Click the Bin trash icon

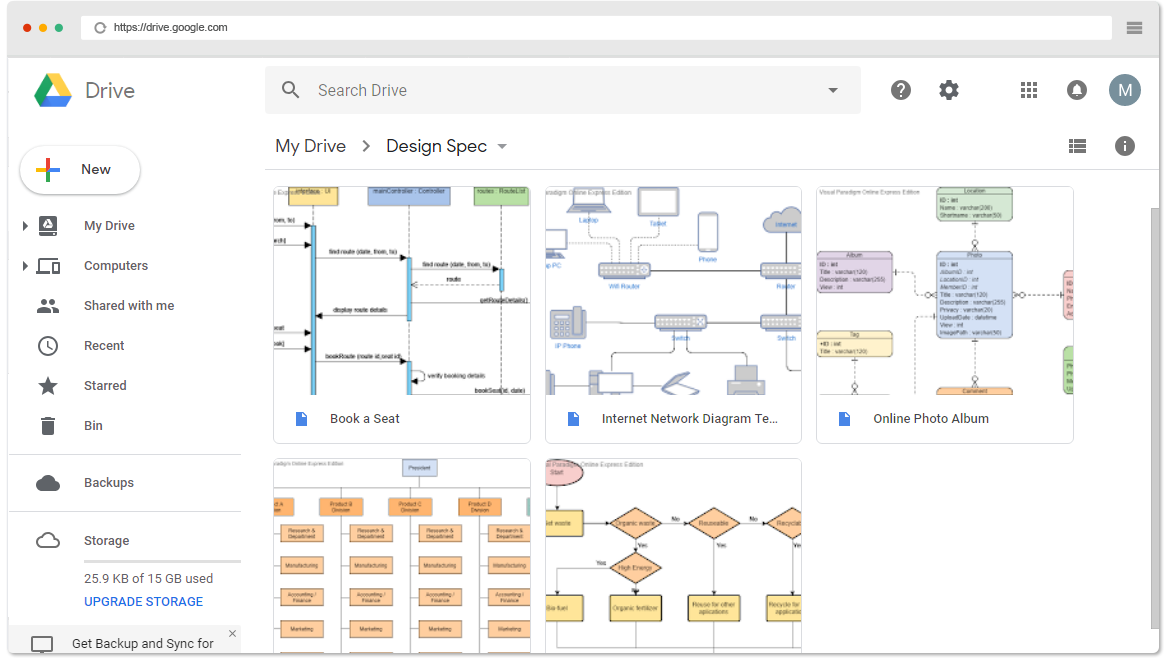click(x=48, y=425)
